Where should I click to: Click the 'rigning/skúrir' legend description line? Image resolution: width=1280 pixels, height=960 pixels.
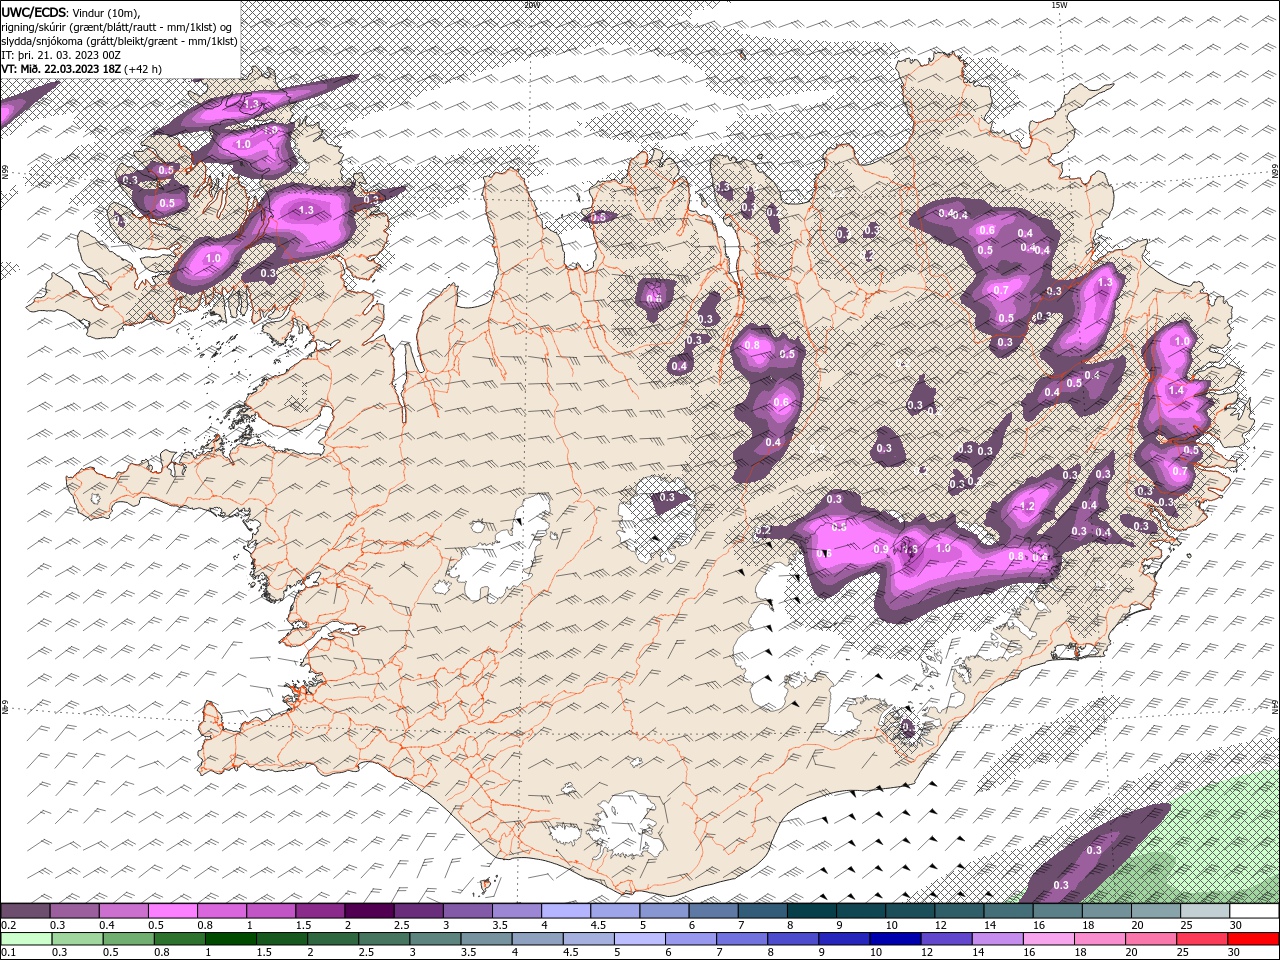pos(118,27)
